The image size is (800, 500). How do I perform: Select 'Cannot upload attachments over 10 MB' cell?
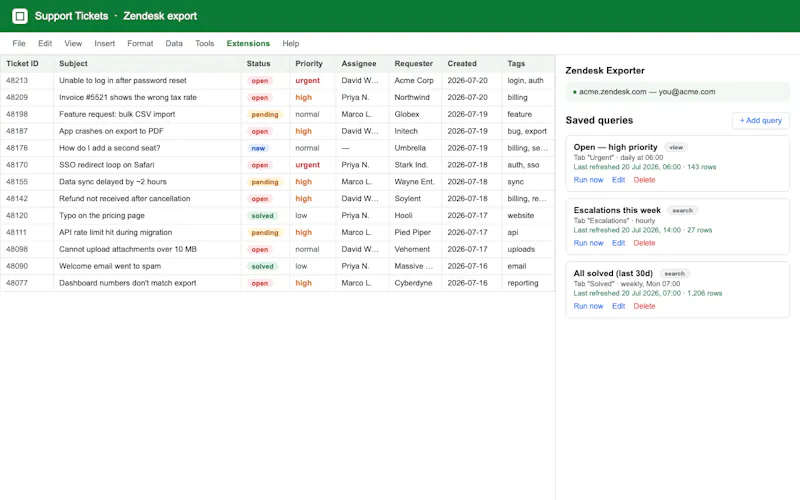(147, 249)
